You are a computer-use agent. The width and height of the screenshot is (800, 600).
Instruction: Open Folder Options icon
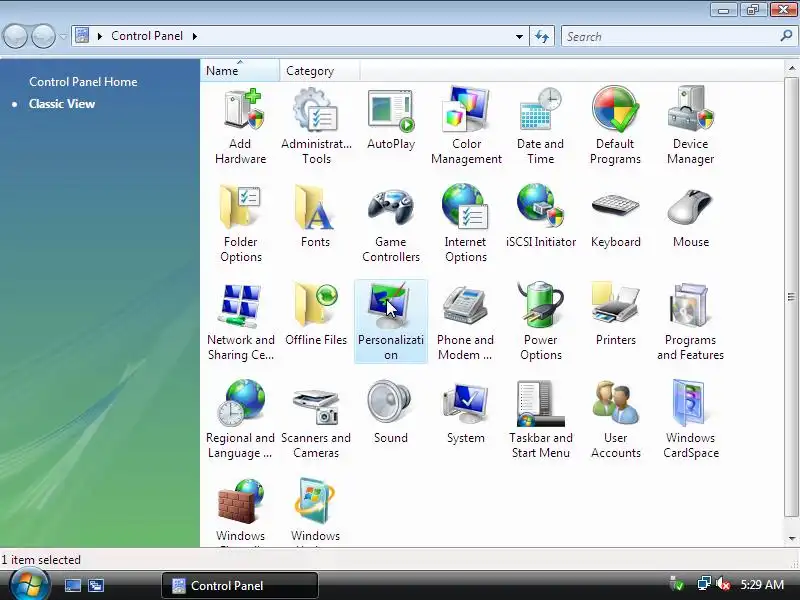(x=241, y=224)
